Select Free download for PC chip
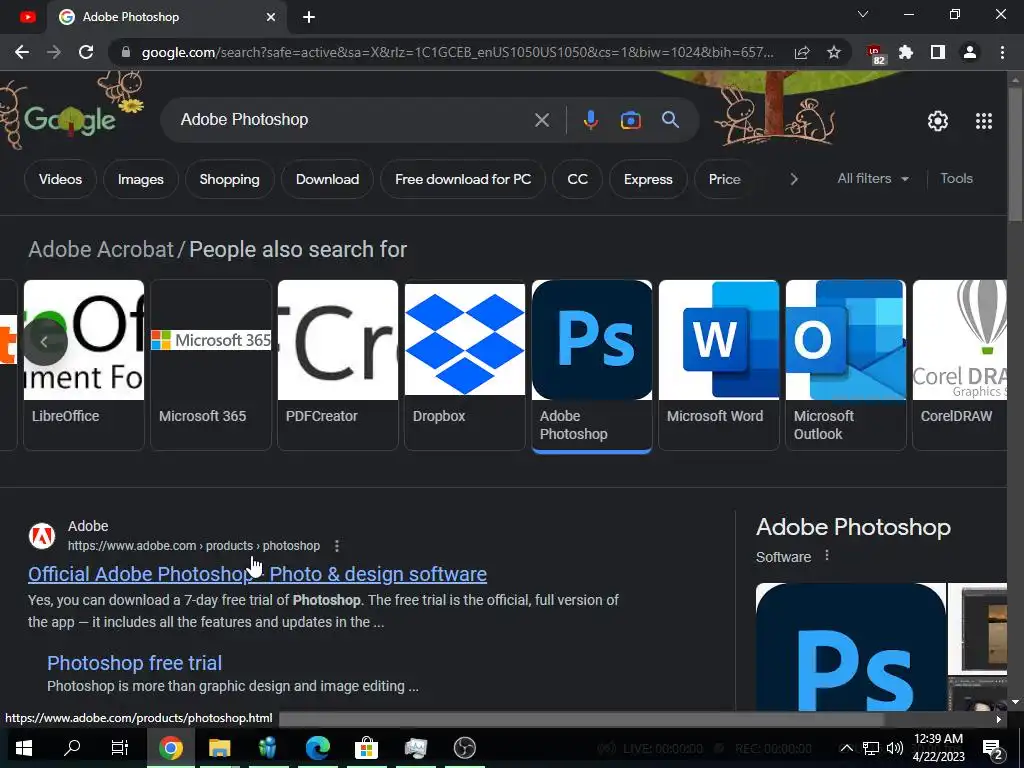 [462, 179]
